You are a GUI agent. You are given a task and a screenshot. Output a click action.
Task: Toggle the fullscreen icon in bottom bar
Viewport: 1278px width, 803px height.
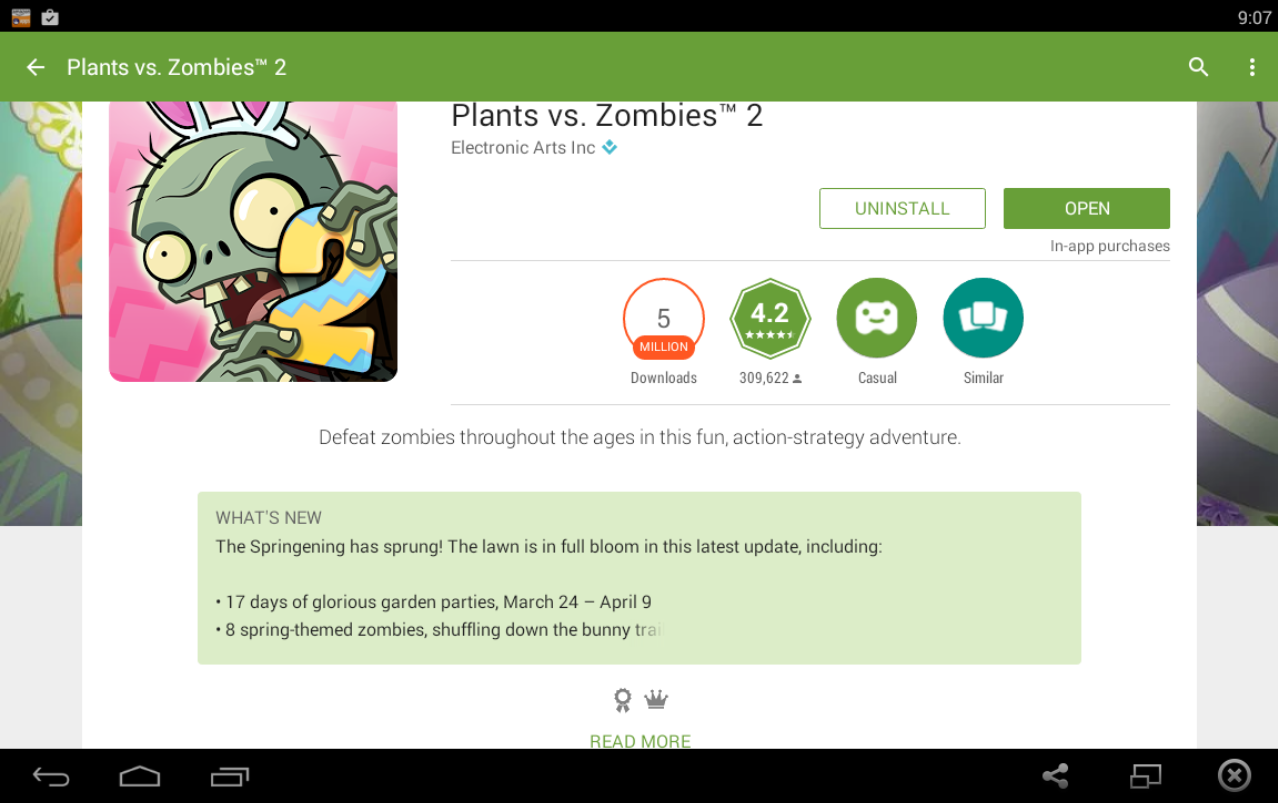pos(1146,776)
